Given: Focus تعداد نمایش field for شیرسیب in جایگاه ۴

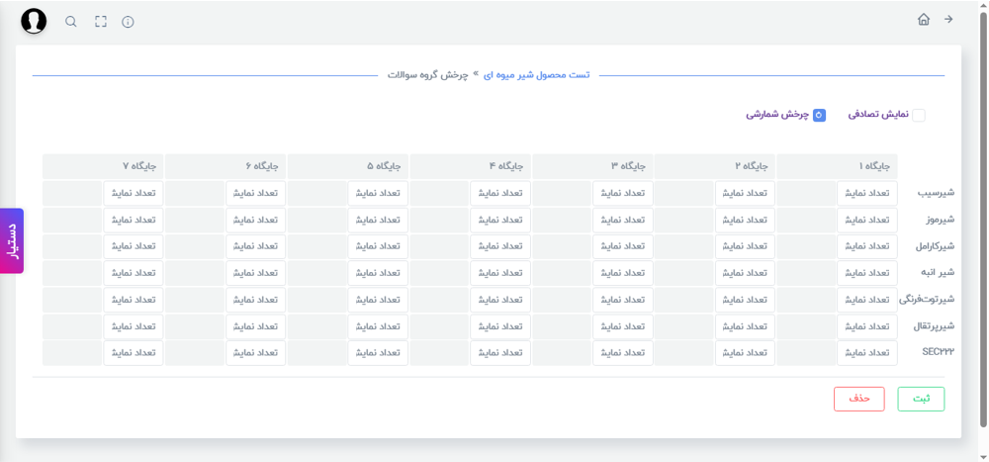Looking at the screenshot, I should point(500,193).
